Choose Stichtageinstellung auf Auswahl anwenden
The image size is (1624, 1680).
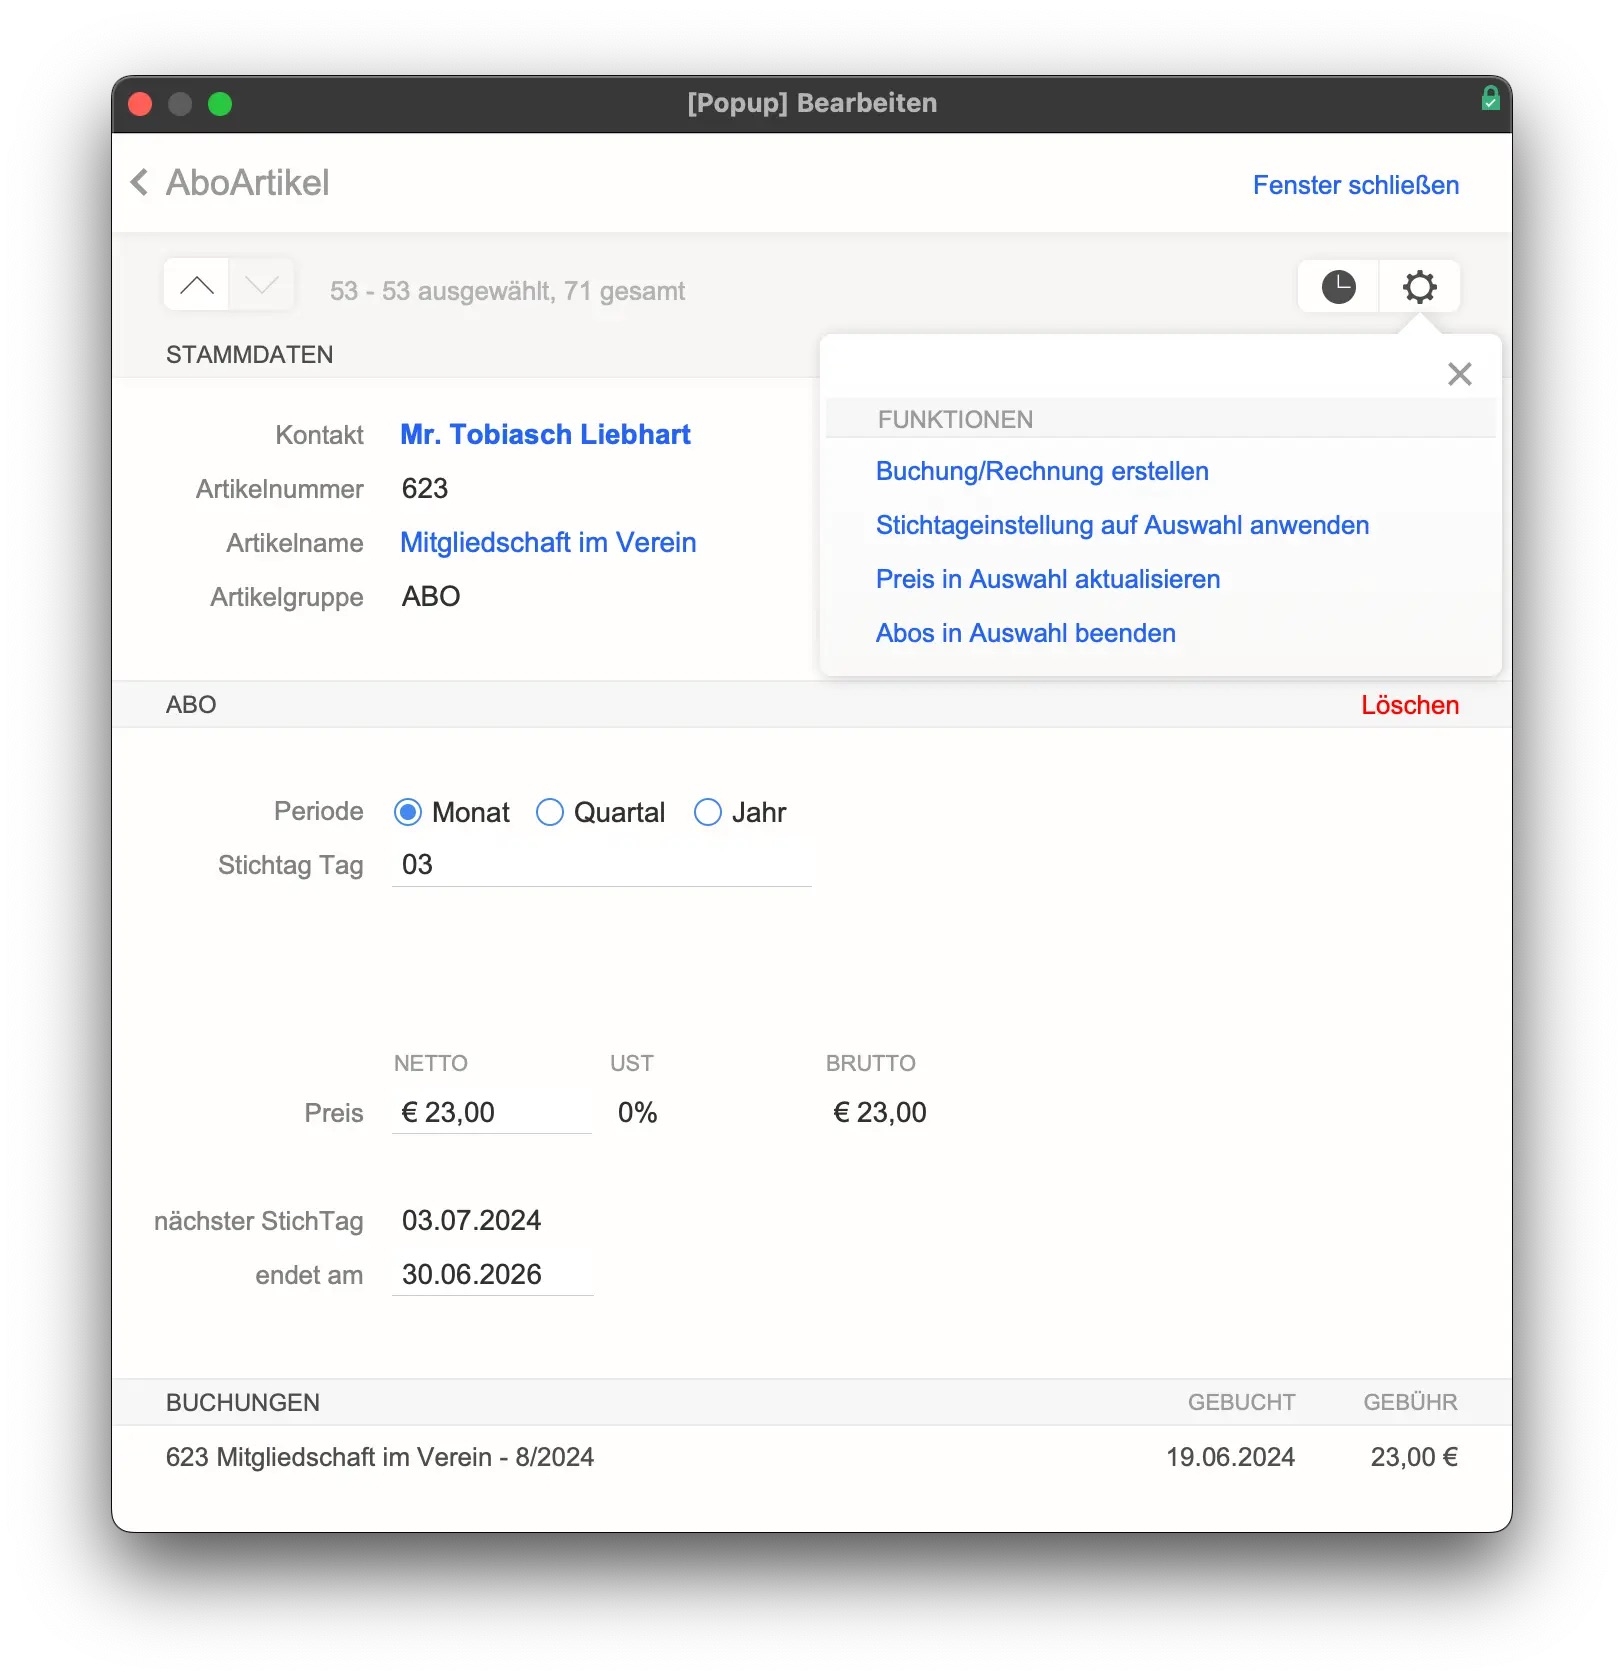click(x=1122, y=525)
